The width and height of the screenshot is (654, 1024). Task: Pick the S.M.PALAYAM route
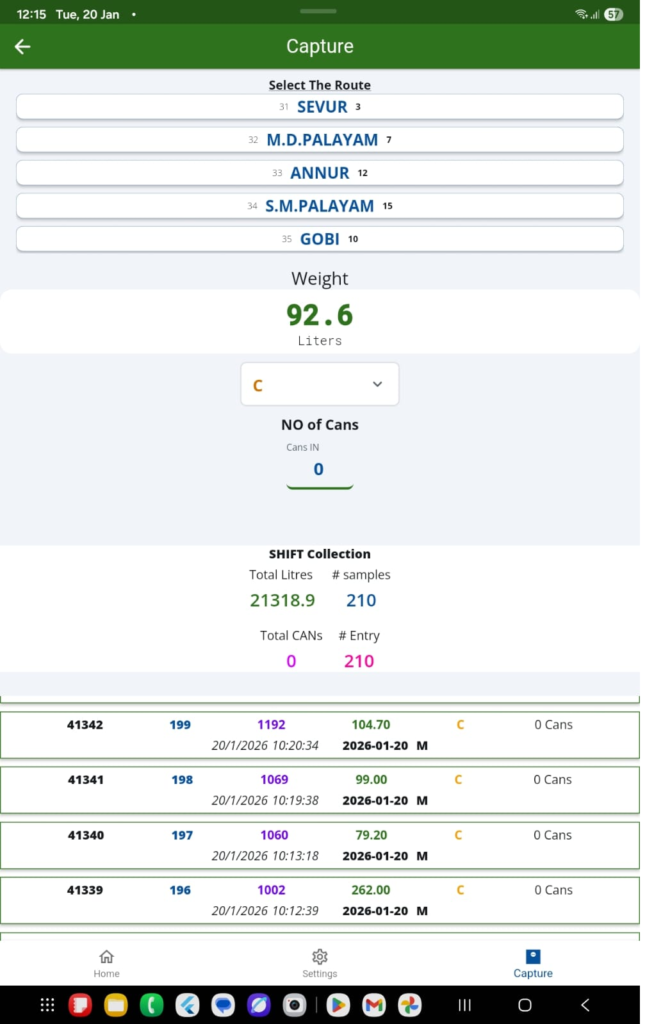click(320, 206)
